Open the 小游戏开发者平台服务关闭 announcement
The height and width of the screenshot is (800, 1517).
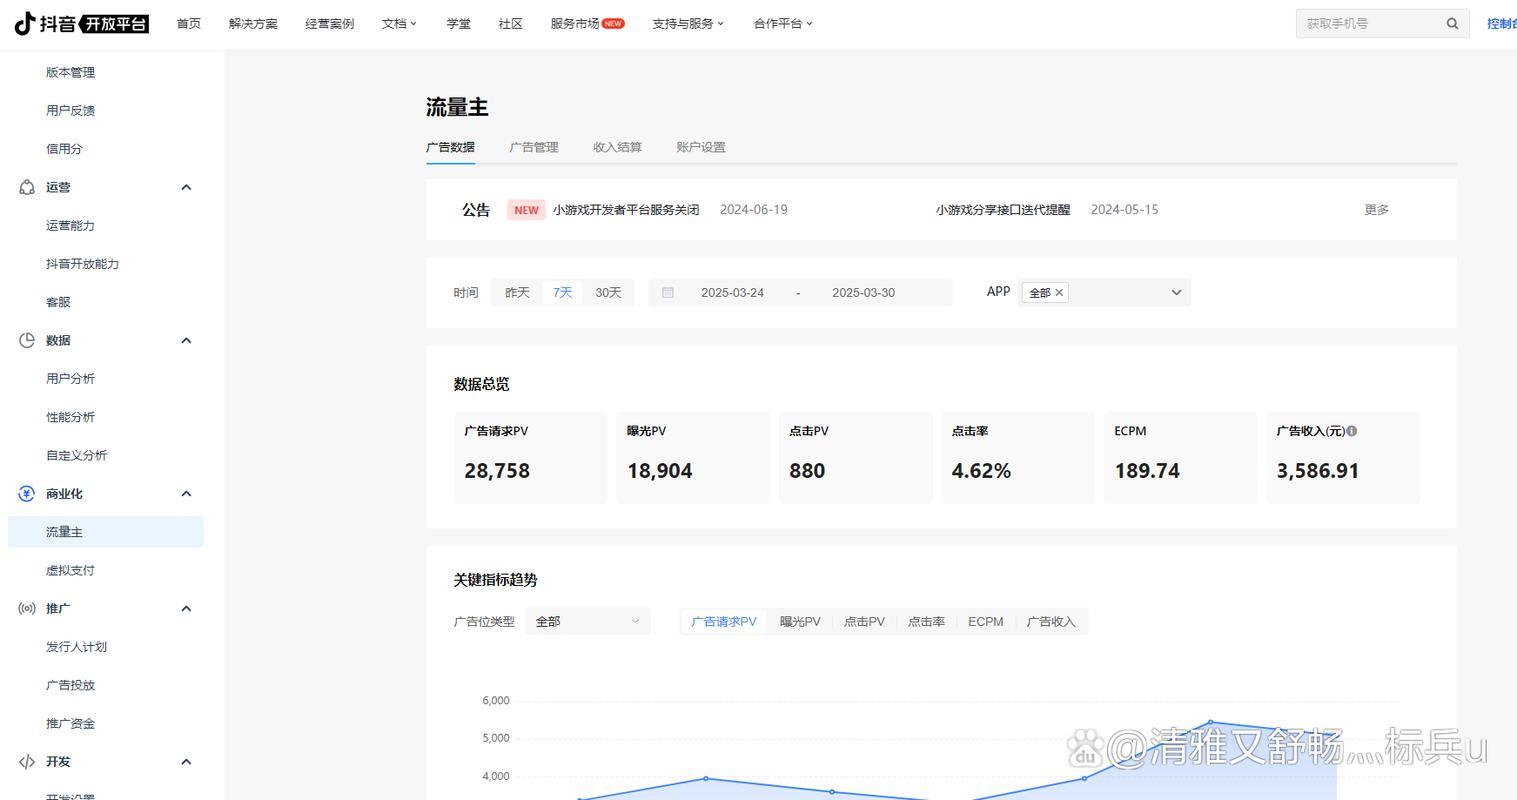coord(626,210)
